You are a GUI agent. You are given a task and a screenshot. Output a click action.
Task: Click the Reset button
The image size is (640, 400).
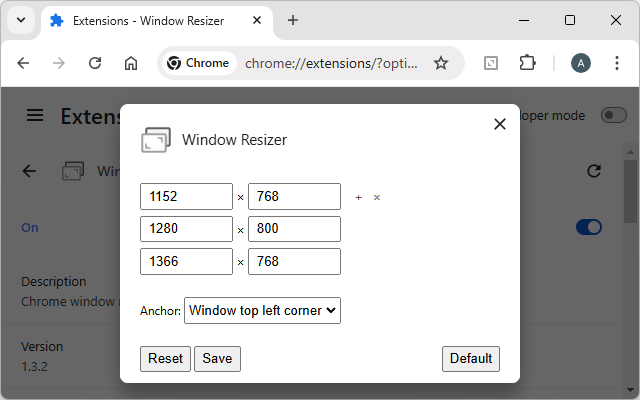(165, 359)
